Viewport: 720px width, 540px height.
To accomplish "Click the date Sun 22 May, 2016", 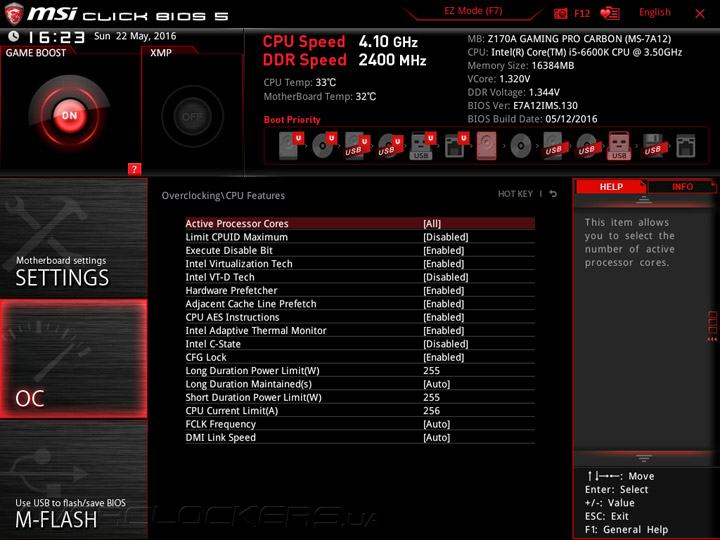I will coord(135,36).
